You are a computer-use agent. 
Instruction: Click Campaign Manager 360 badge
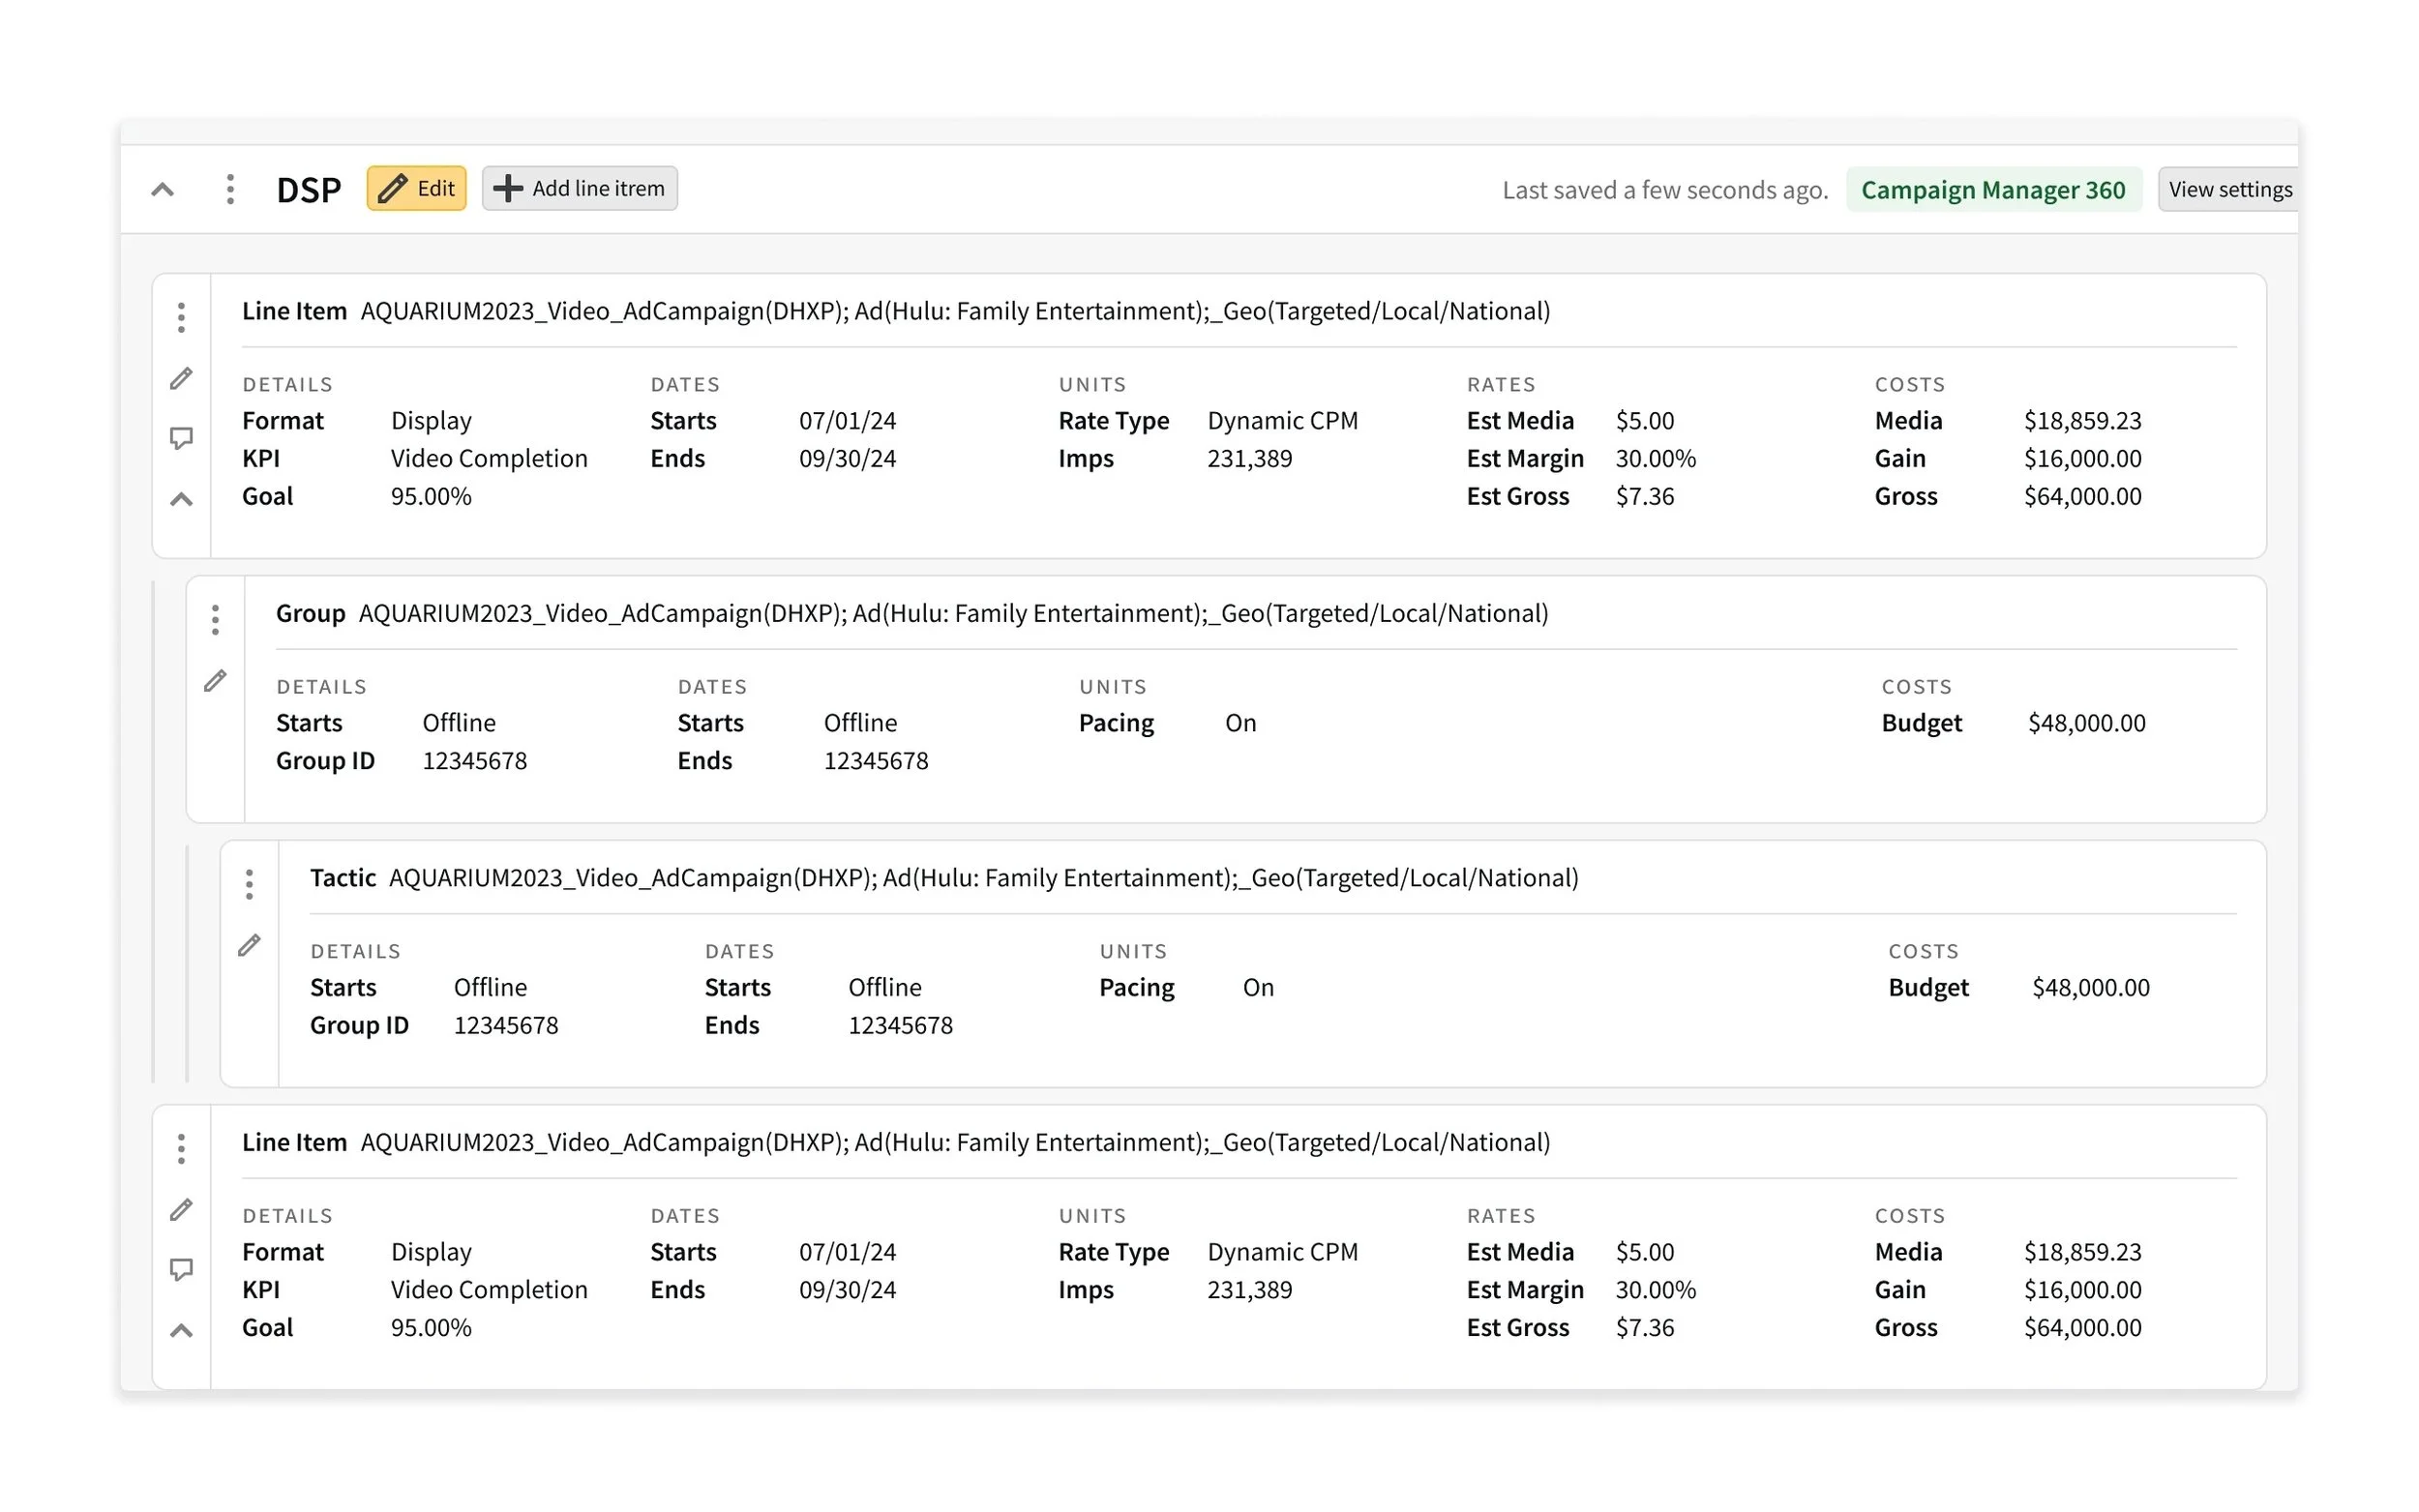point(1992,189)
